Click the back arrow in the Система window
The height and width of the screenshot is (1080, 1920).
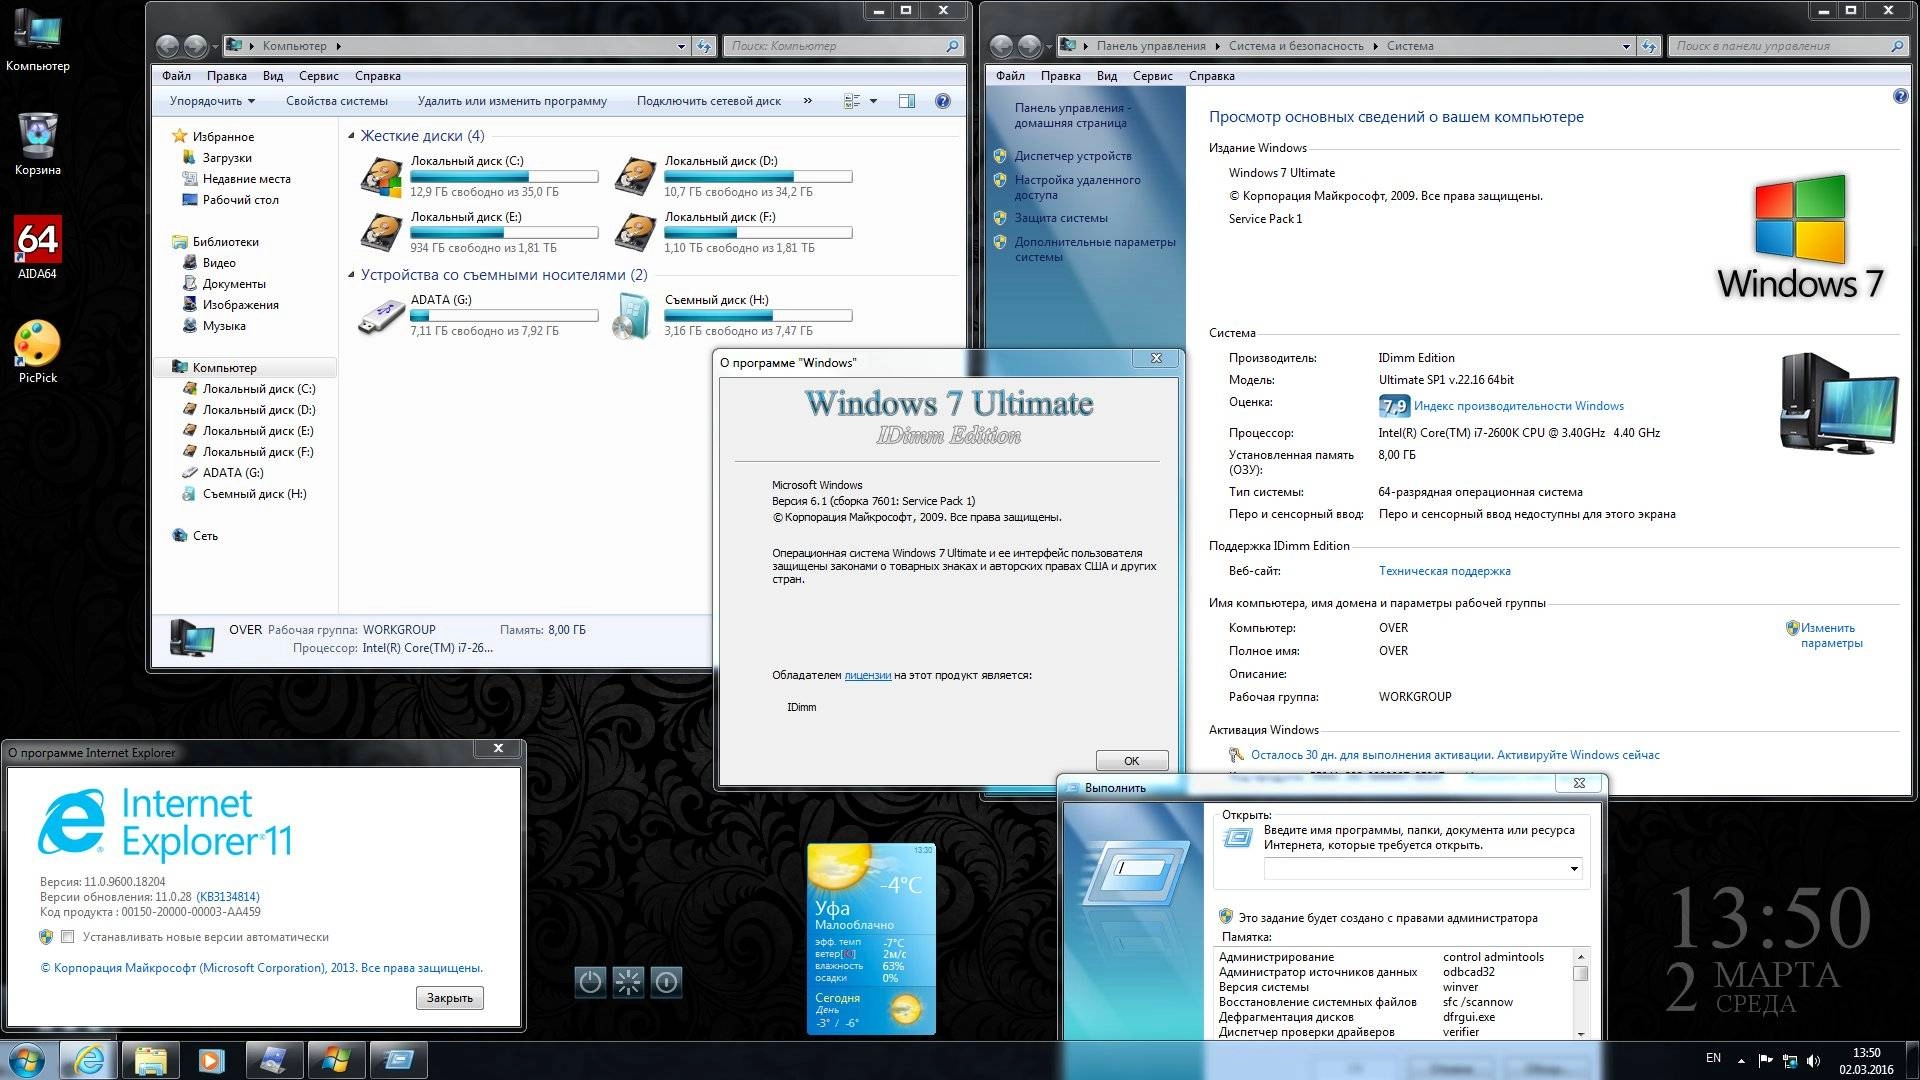click(x=1001, y=46)
